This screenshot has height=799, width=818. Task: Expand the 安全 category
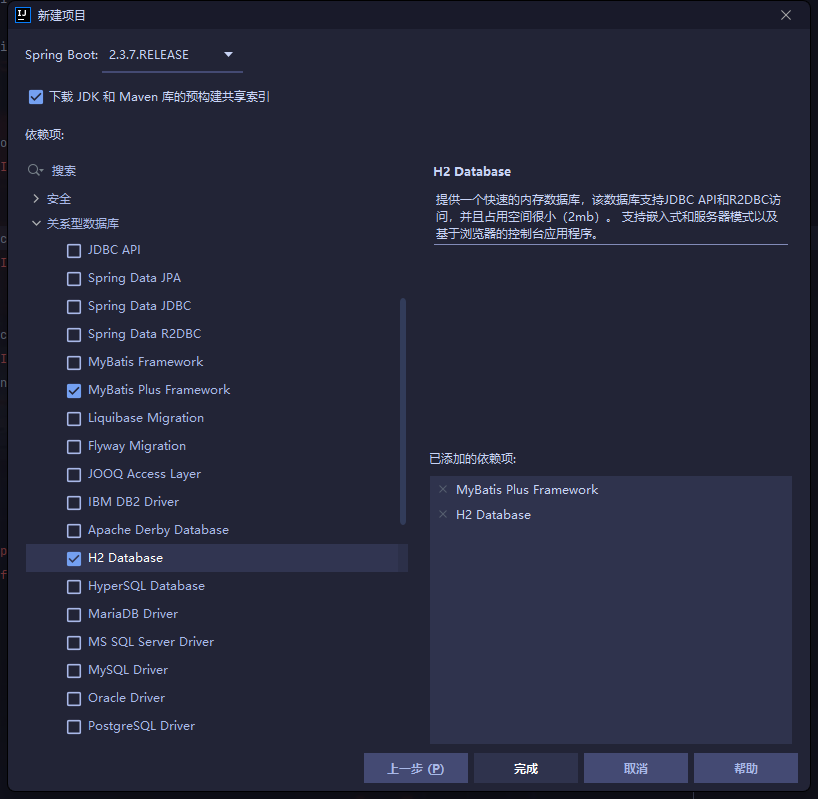(x=37, y=199)
